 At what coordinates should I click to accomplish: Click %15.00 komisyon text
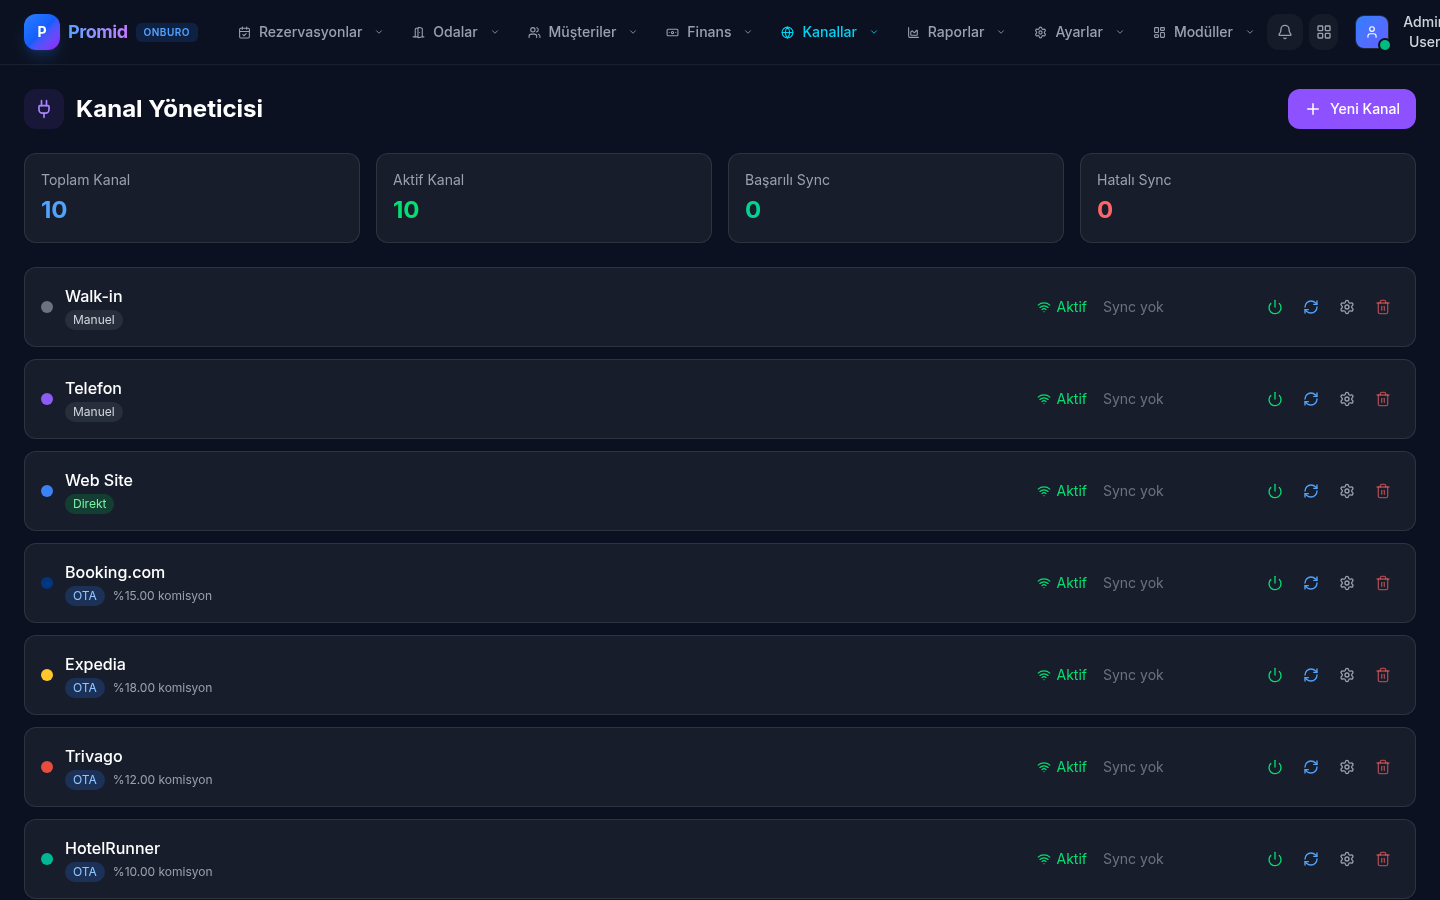pos(163,596)
